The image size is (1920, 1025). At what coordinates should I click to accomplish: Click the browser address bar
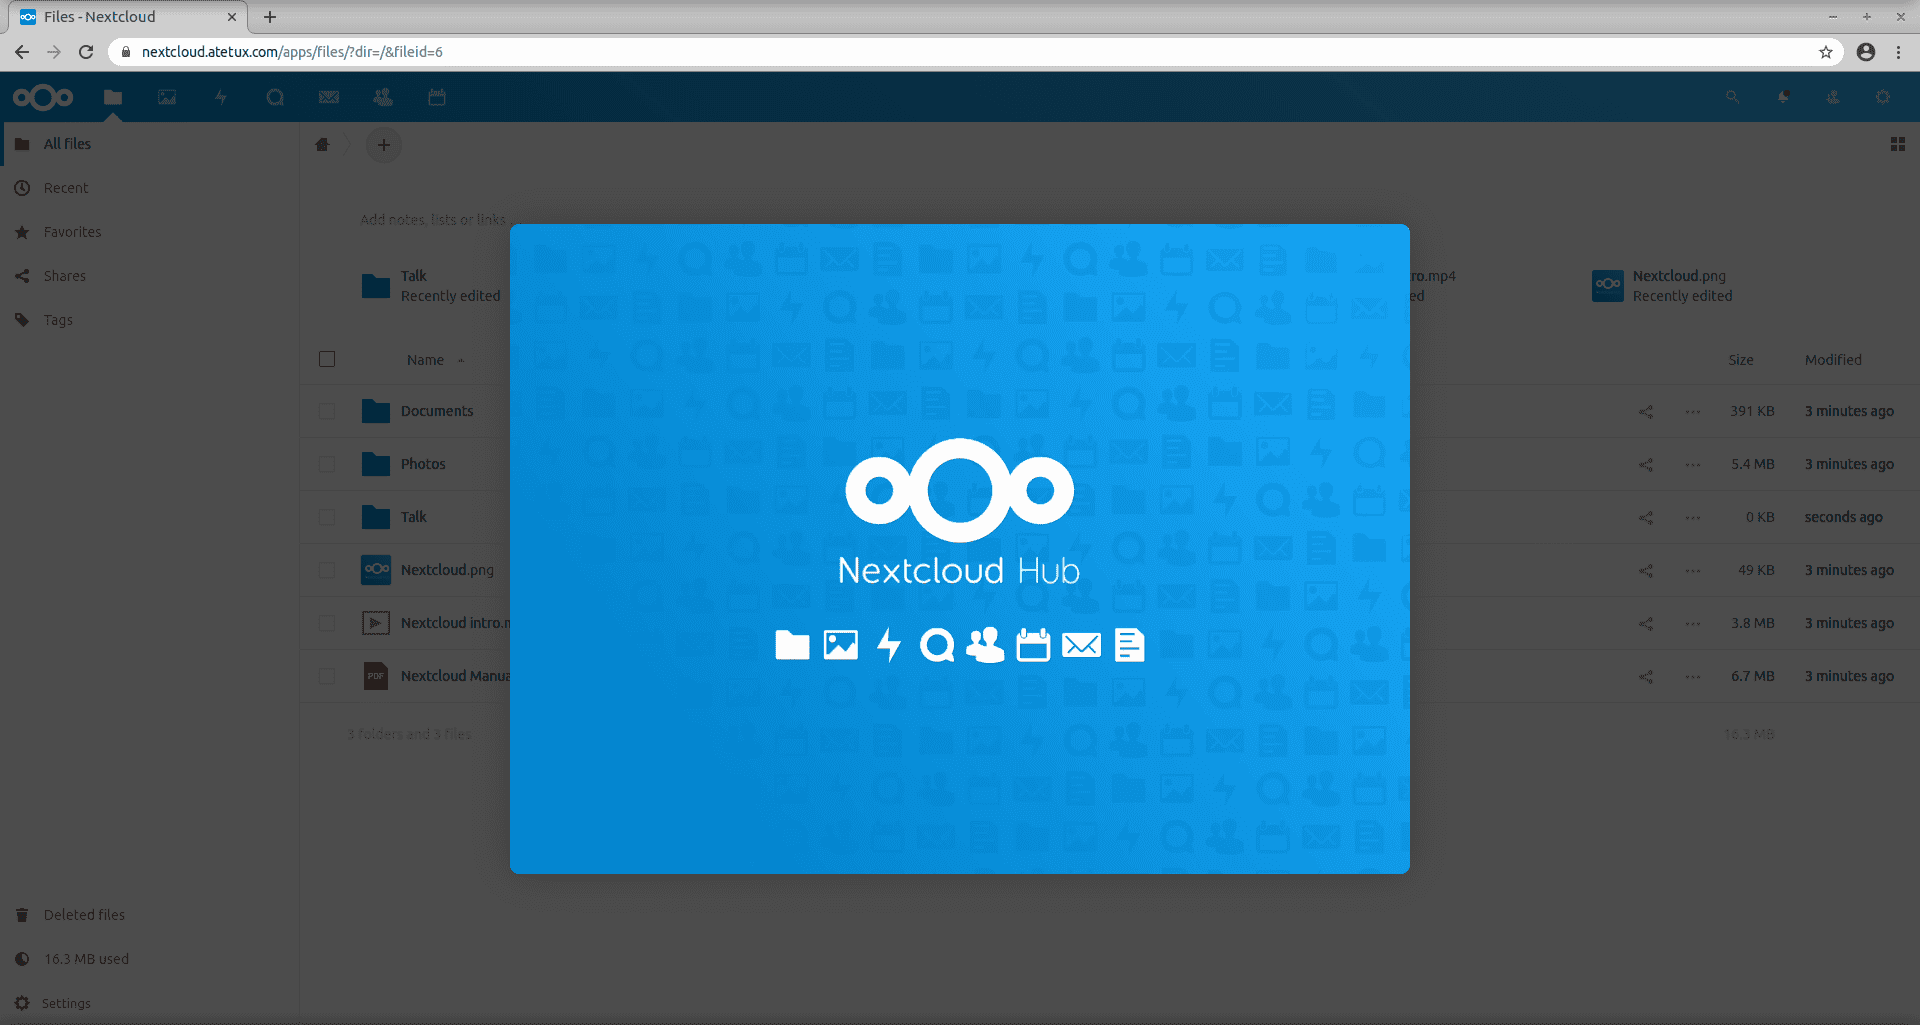pyautogui.click(x=975, y=52)
